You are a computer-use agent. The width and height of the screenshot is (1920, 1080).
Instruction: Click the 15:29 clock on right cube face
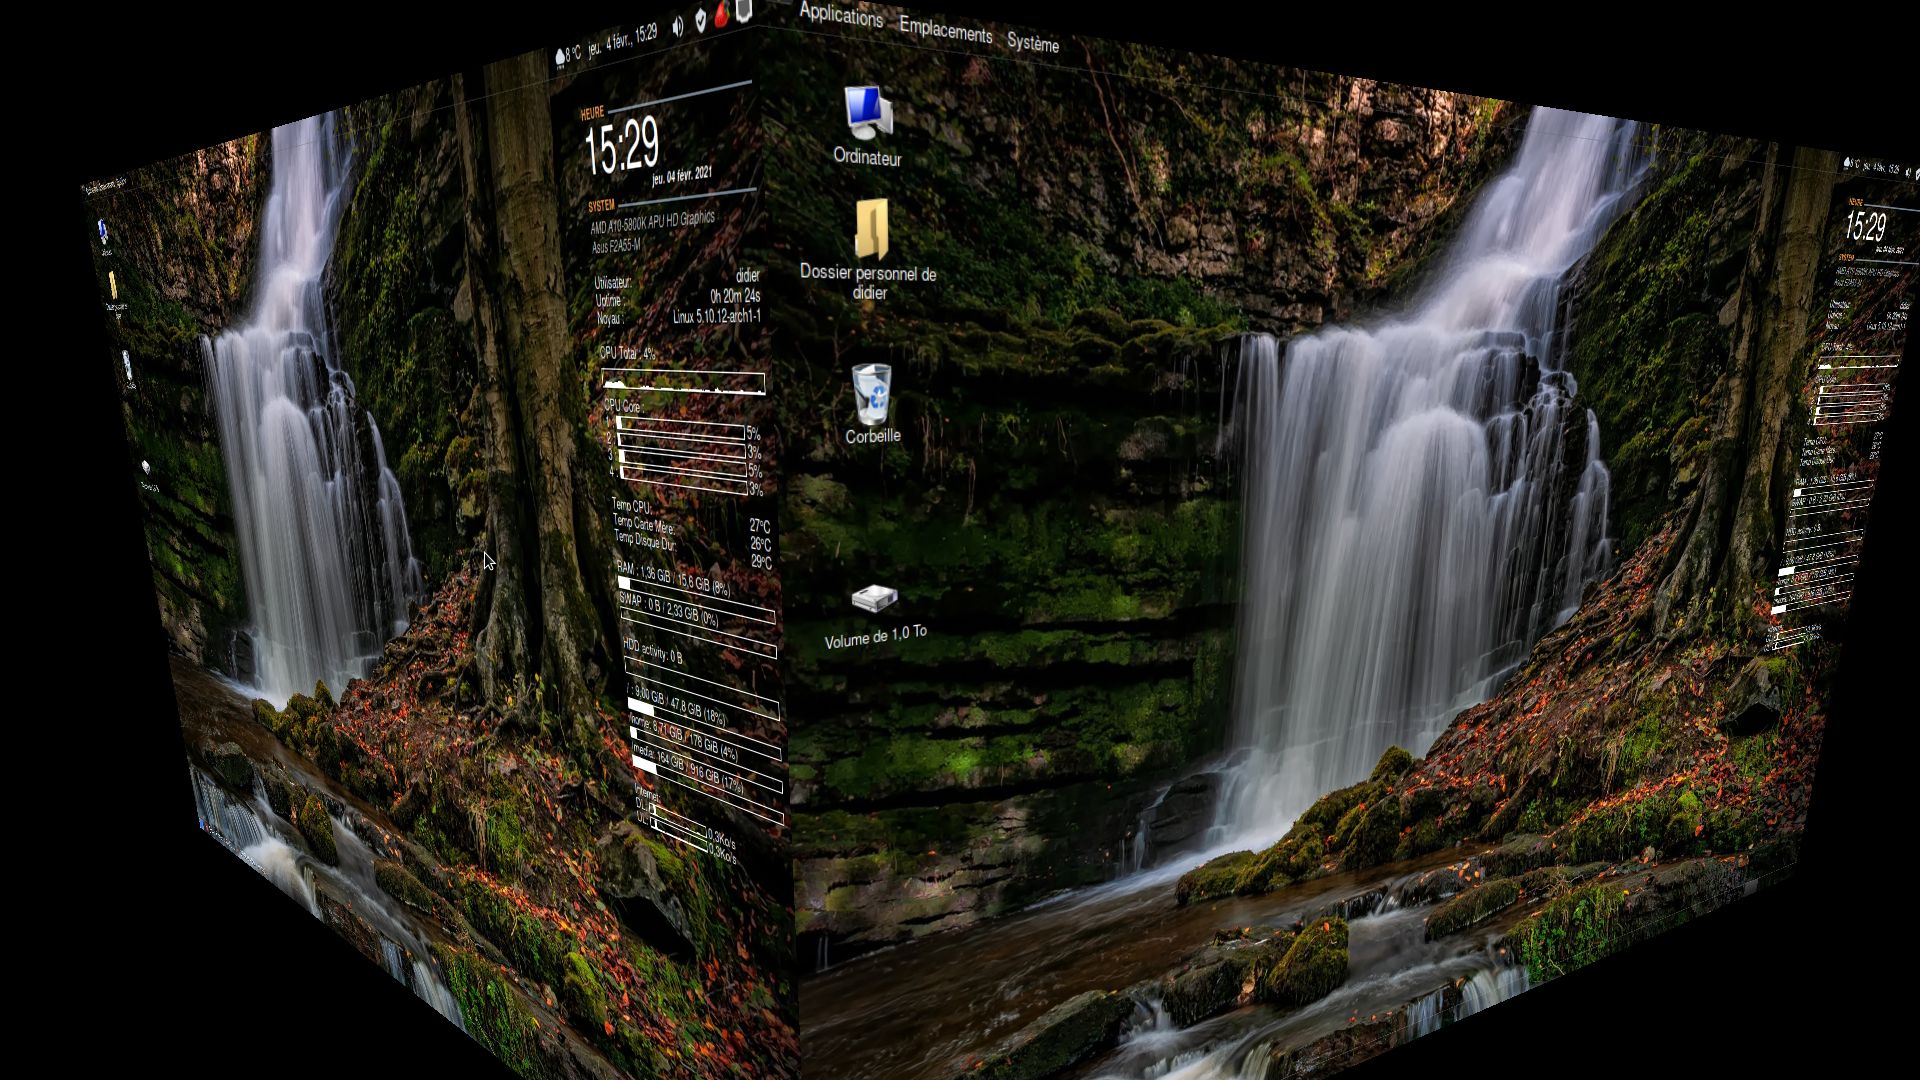click(x=1865, y=226)
